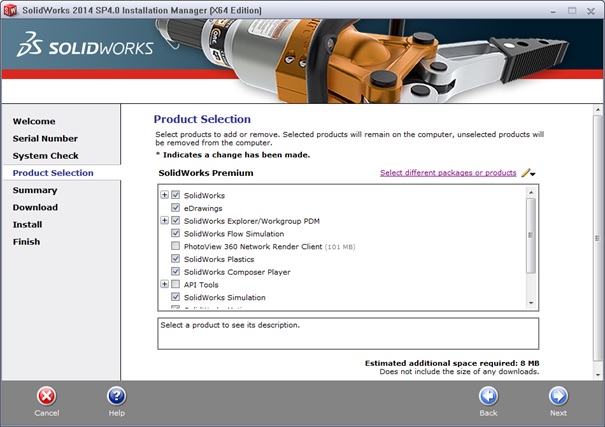Uncheck the eDrawings checkbox

176,208
